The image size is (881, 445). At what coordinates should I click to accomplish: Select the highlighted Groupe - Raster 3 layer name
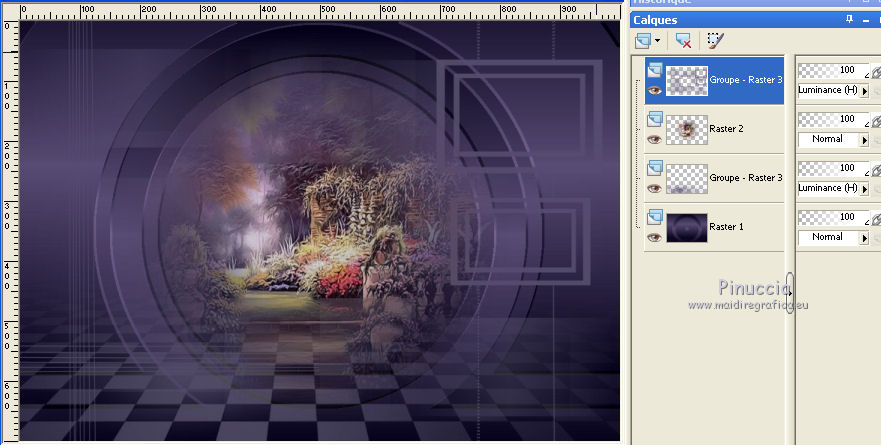click(x=746, y=80)
